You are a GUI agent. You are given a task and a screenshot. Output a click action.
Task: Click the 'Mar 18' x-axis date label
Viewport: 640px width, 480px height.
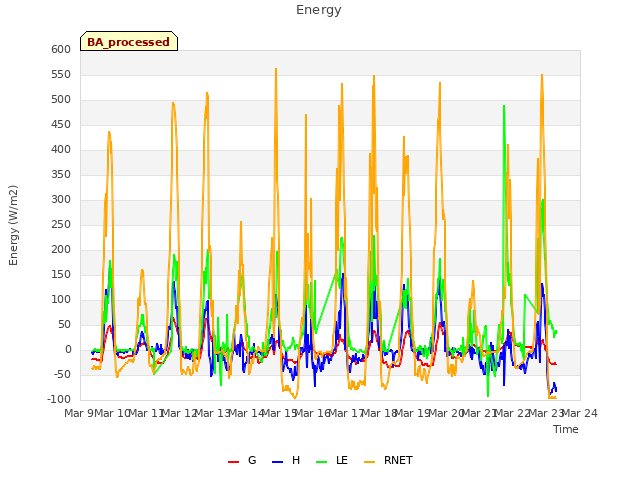(x=379, y=413)
